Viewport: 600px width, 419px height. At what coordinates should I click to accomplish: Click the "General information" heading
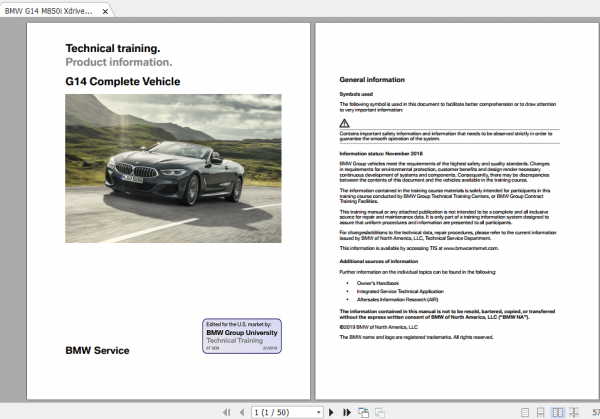tap(372, 80)
